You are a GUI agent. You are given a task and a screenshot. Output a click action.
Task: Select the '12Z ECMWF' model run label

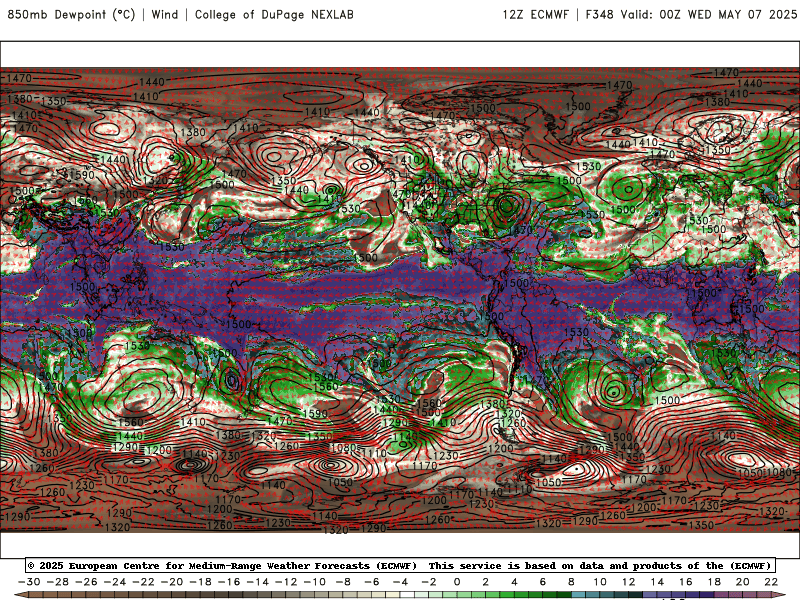click(535, 14)
